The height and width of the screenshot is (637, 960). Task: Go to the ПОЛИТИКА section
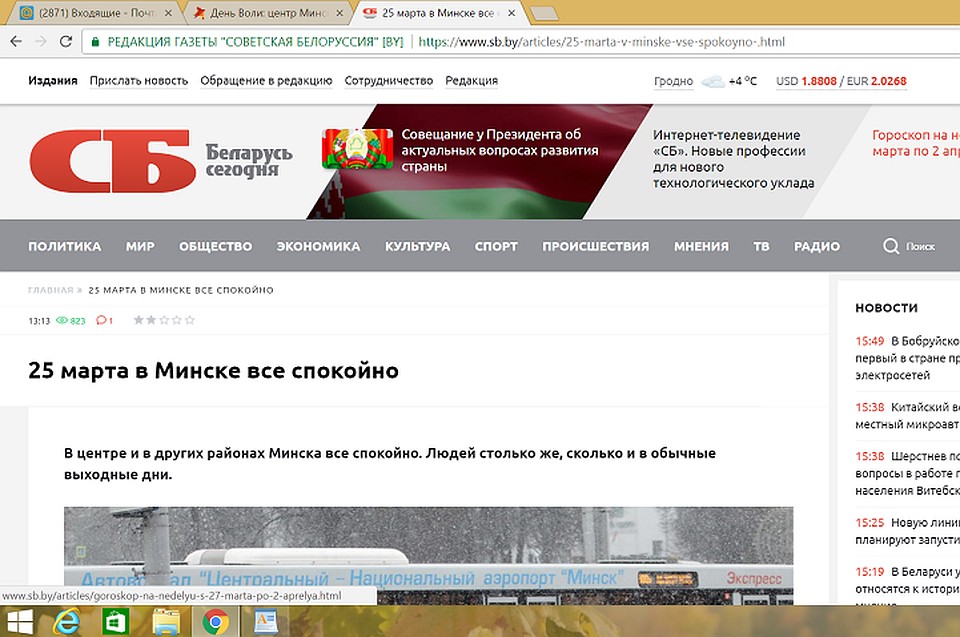[x=65, y=246]
